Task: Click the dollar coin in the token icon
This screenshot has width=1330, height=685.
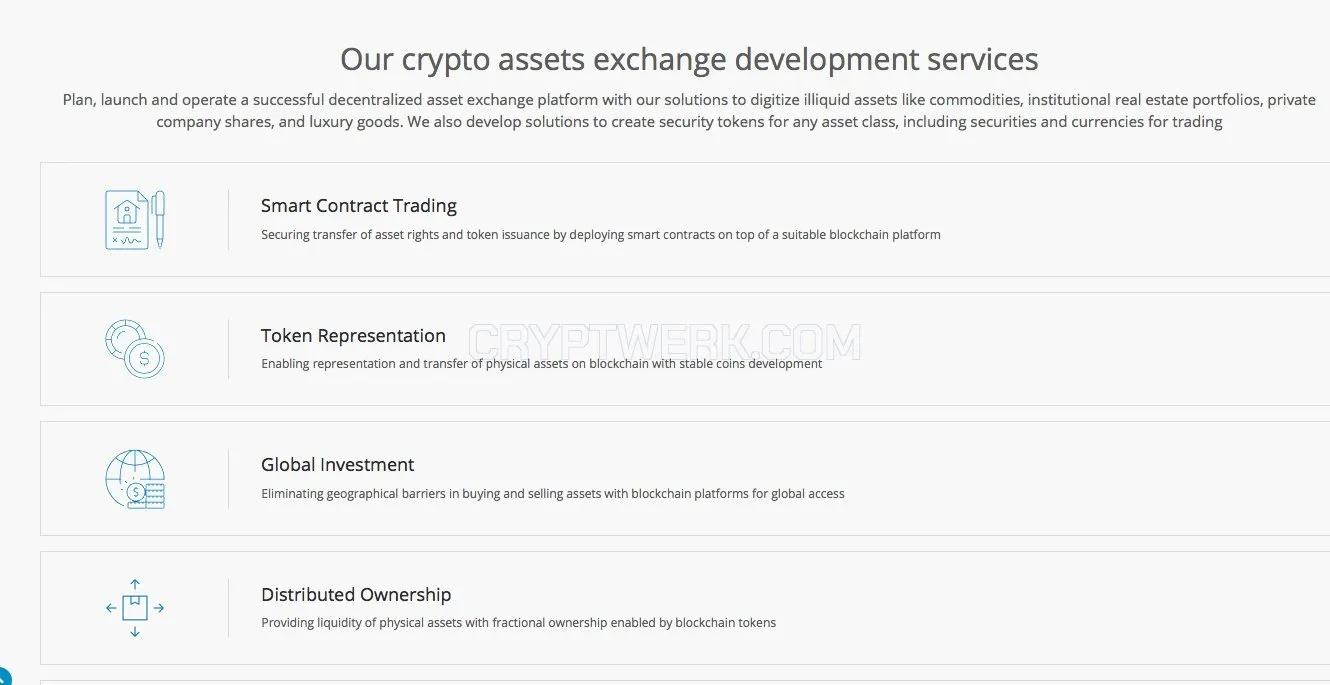Action: (x=146, y=358)
